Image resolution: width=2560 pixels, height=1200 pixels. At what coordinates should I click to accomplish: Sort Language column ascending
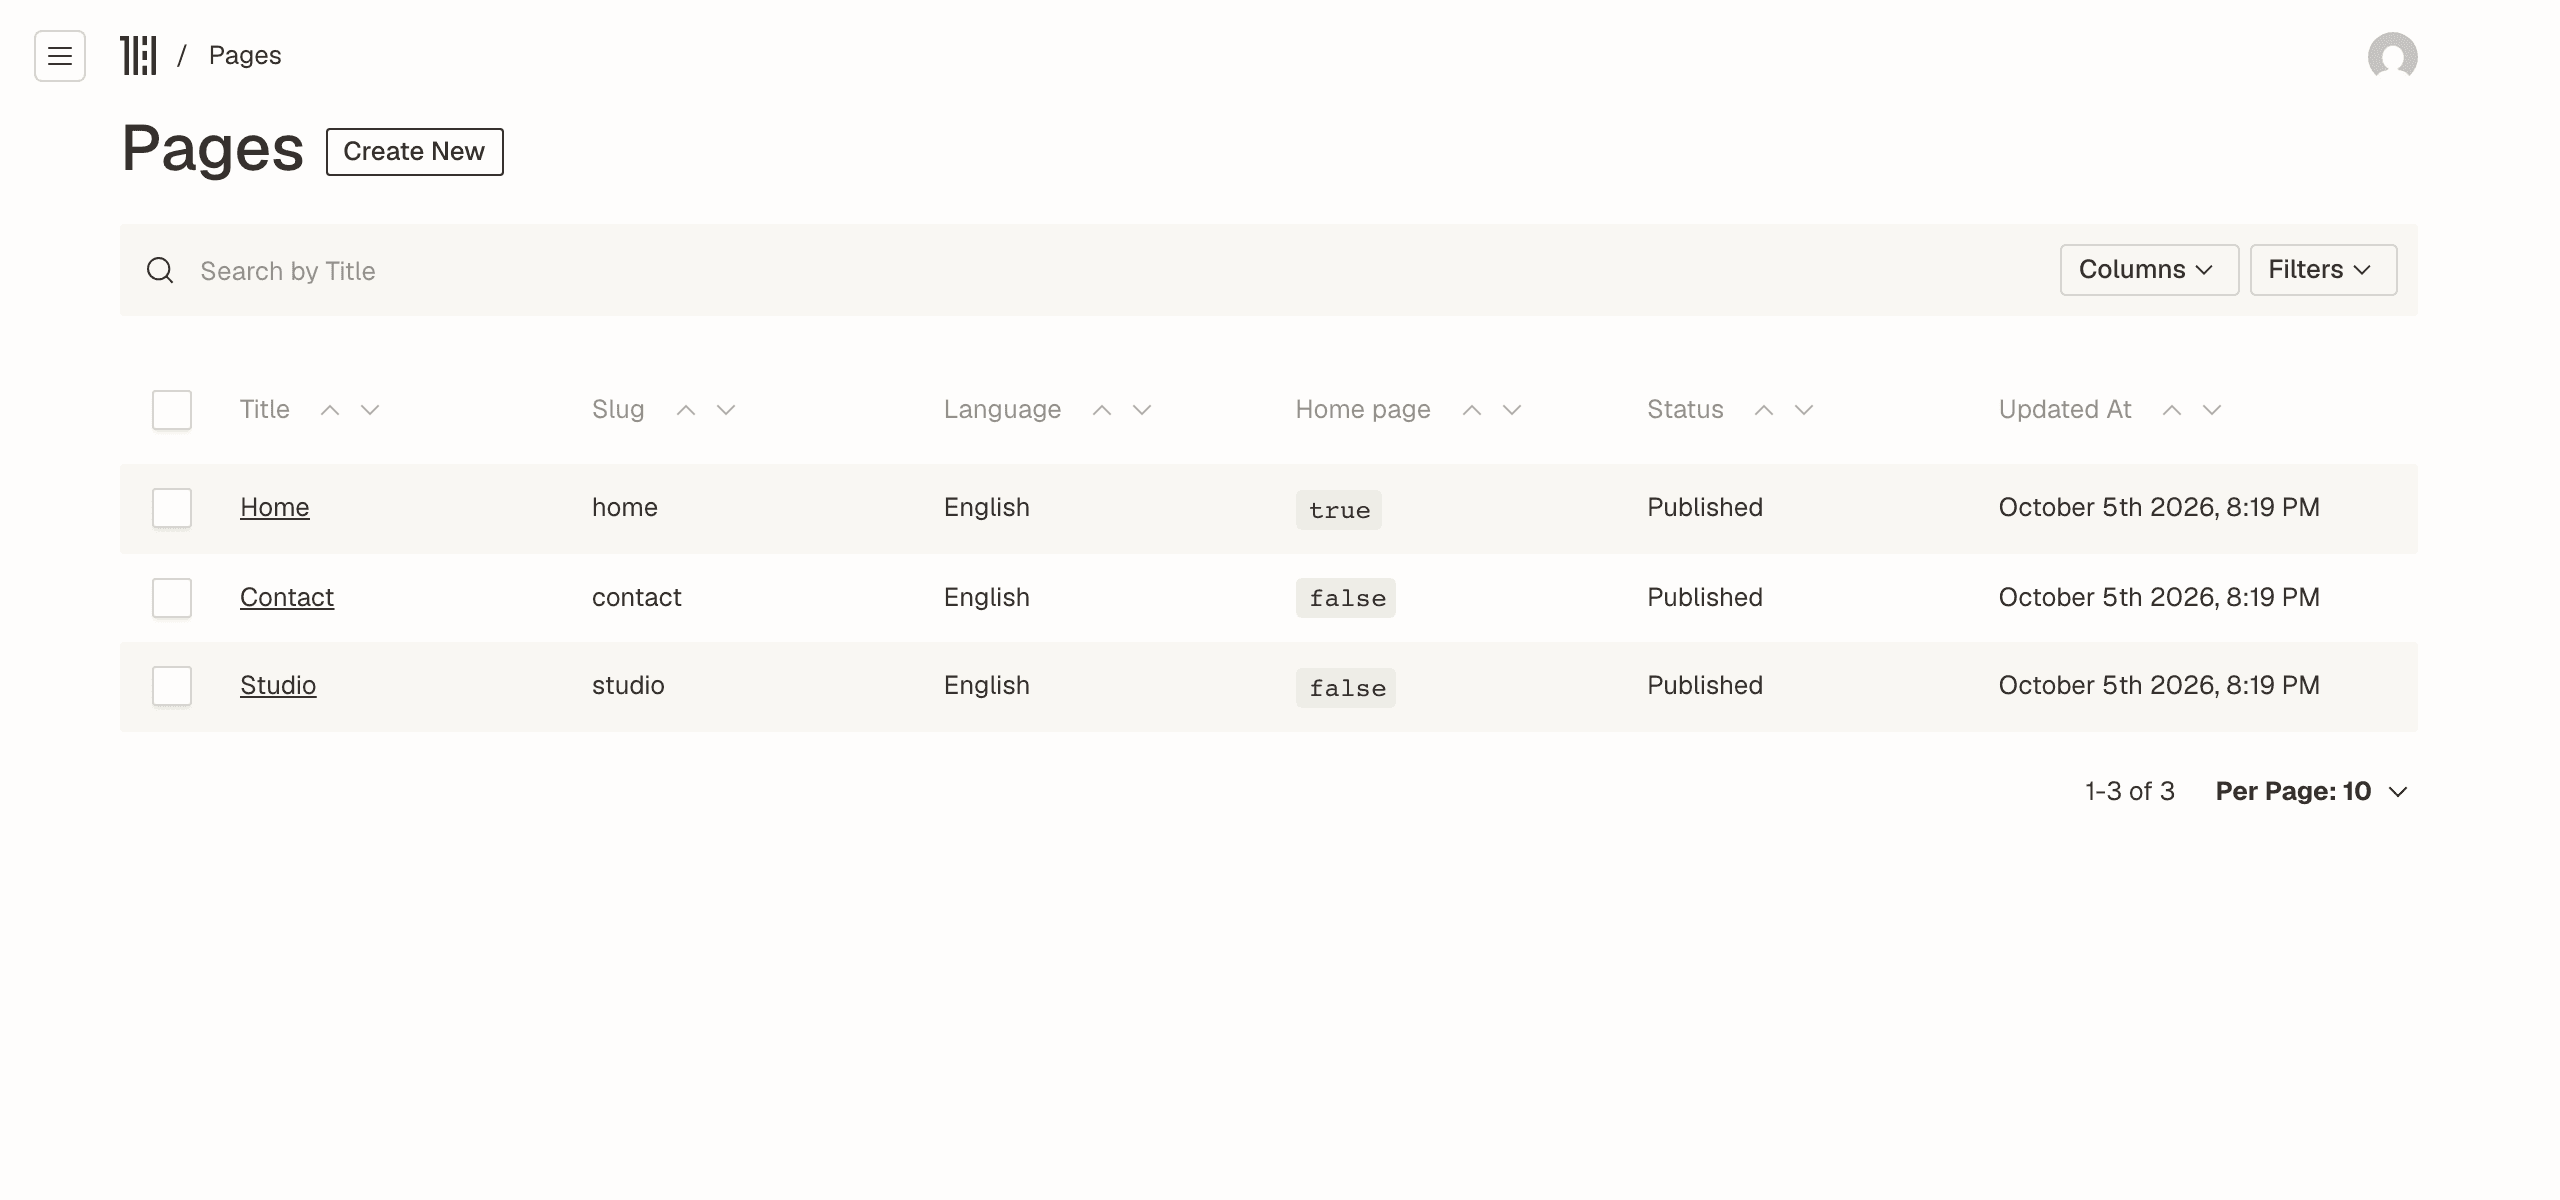click(x=1102, y=410)
